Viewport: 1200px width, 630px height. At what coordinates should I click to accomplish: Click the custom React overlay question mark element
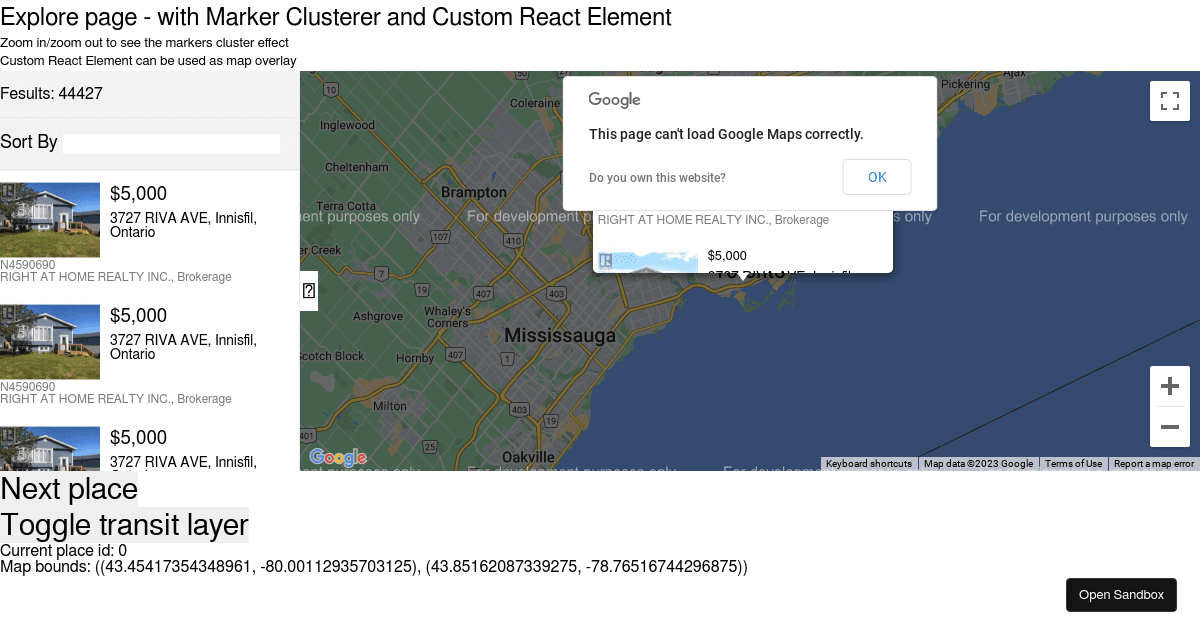[308, 290]
